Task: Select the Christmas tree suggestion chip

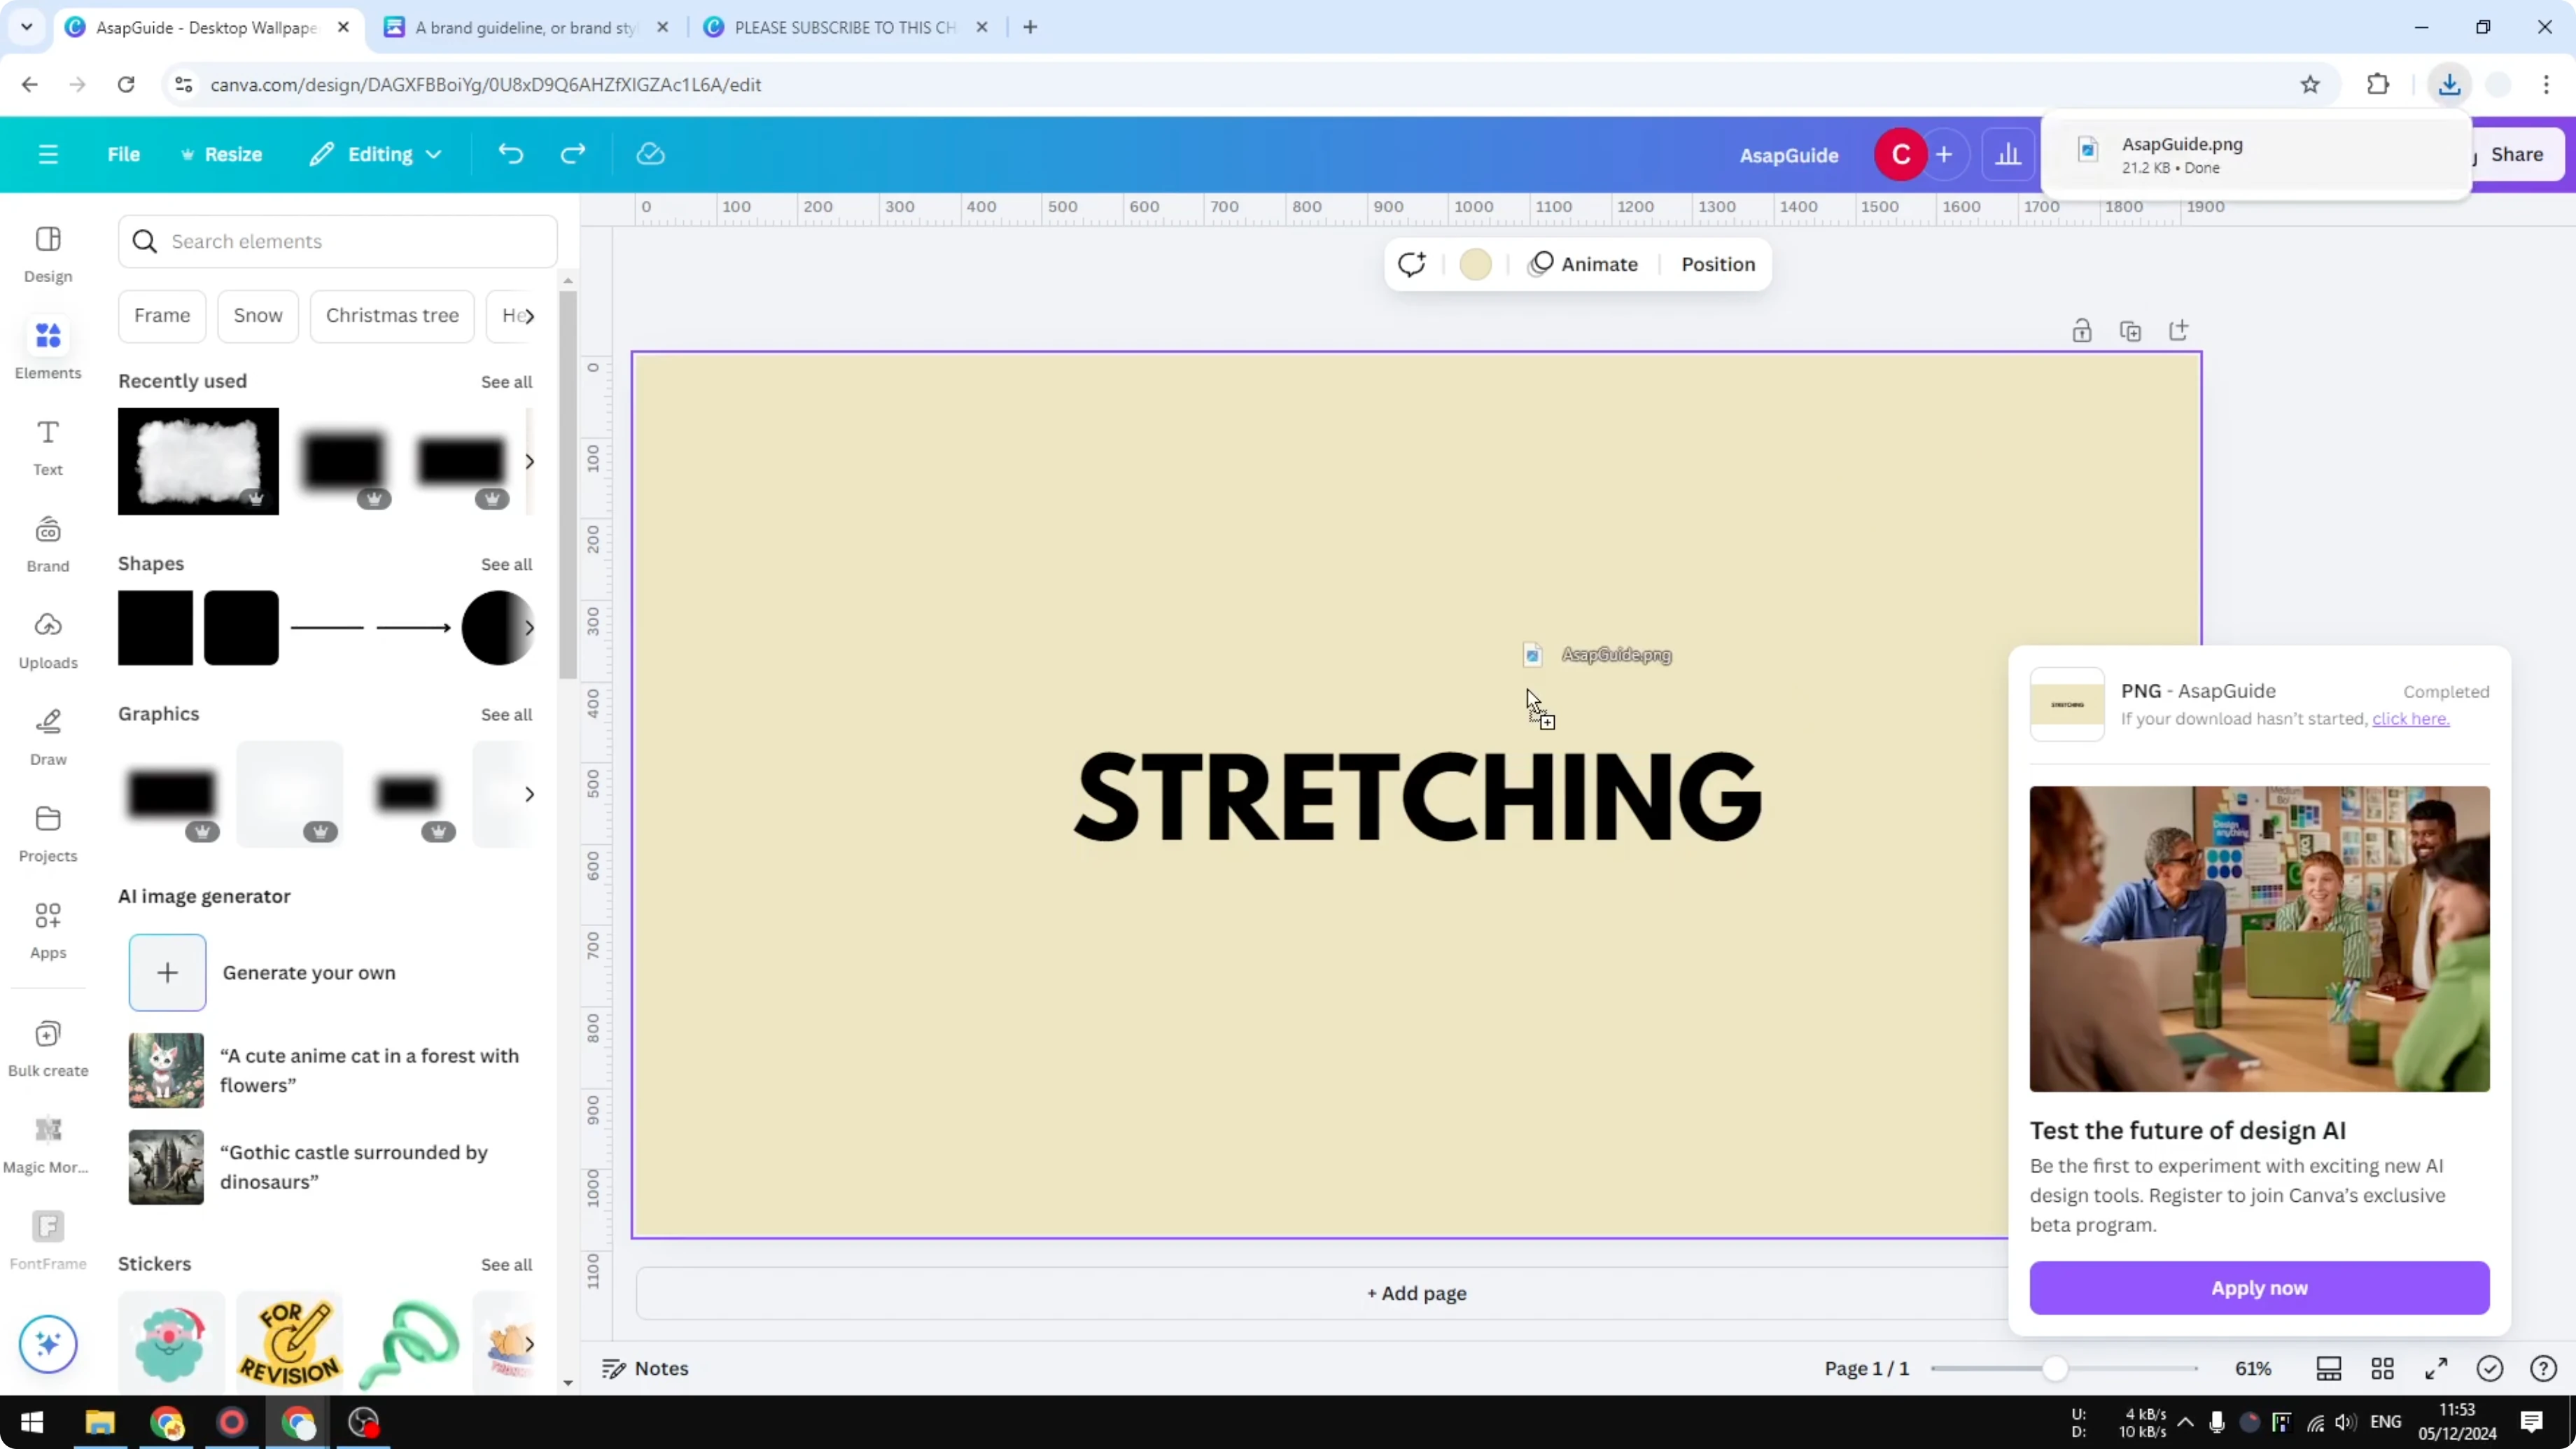Action: tap(392, 316)
